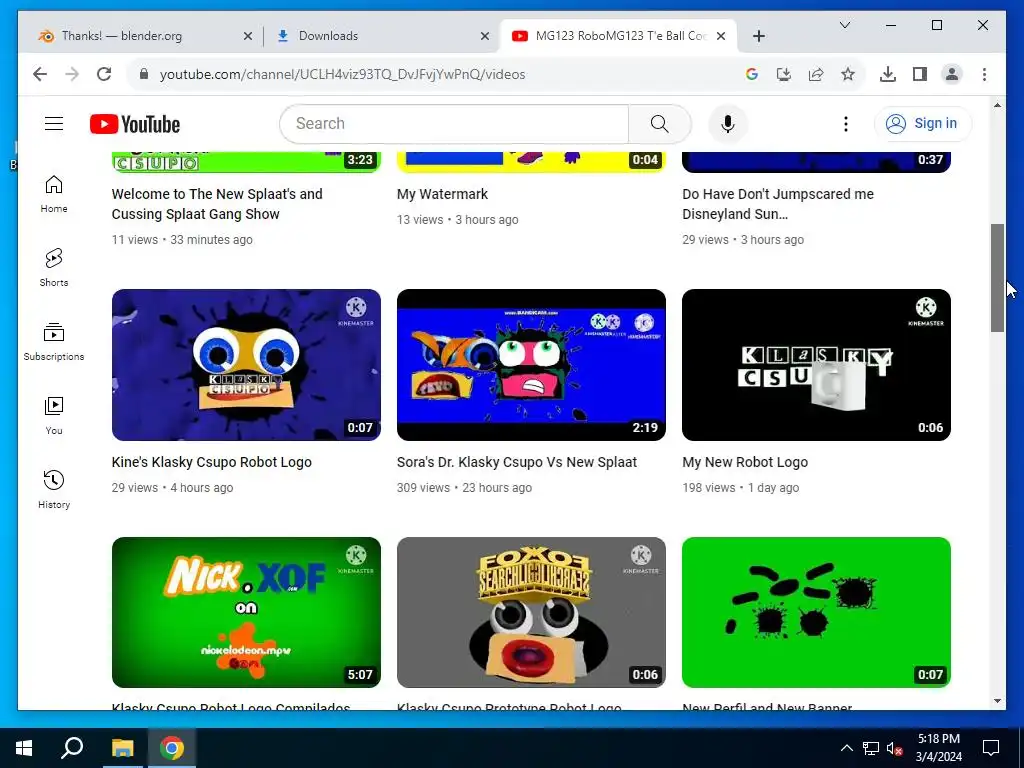Close the YouTube tab
This screenshot has height=768, width=1024.
point(721,36)
